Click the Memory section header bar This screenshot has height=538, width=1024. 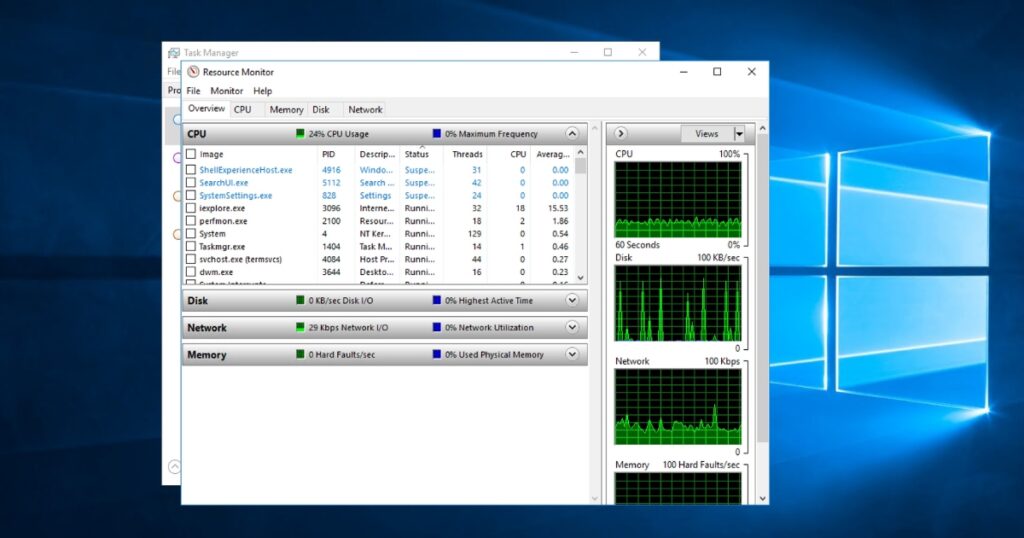(385, 355)
